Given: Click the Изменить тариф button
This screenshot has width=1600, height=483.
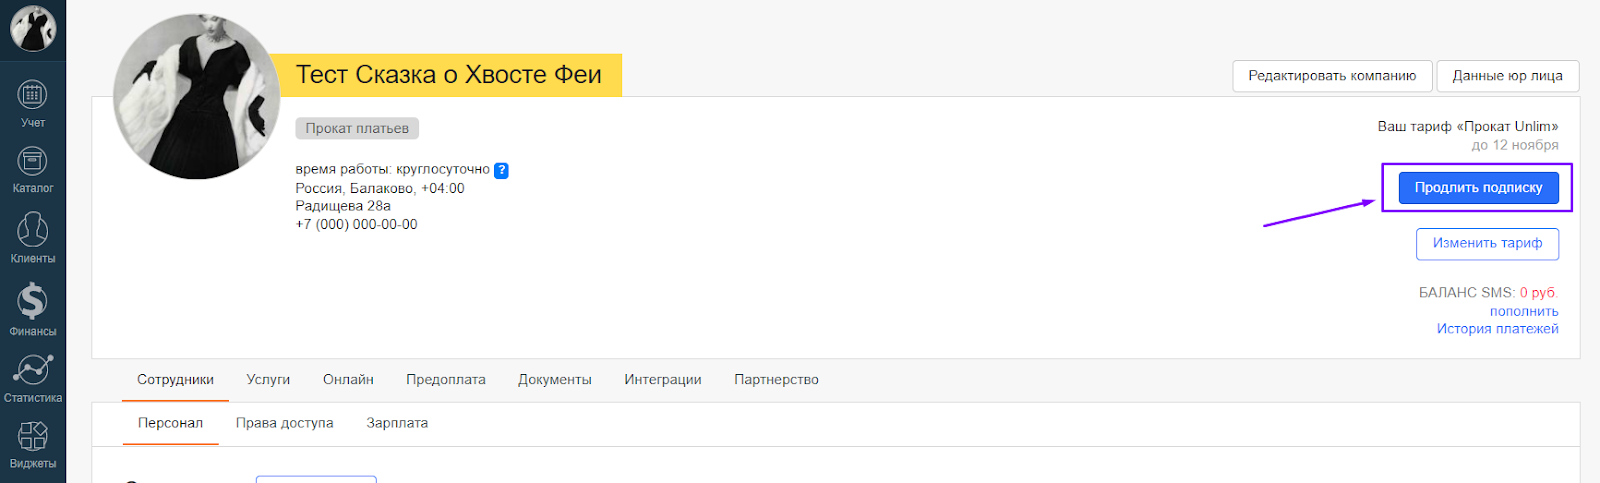Looking at the screenshot, I should 1487,243.
